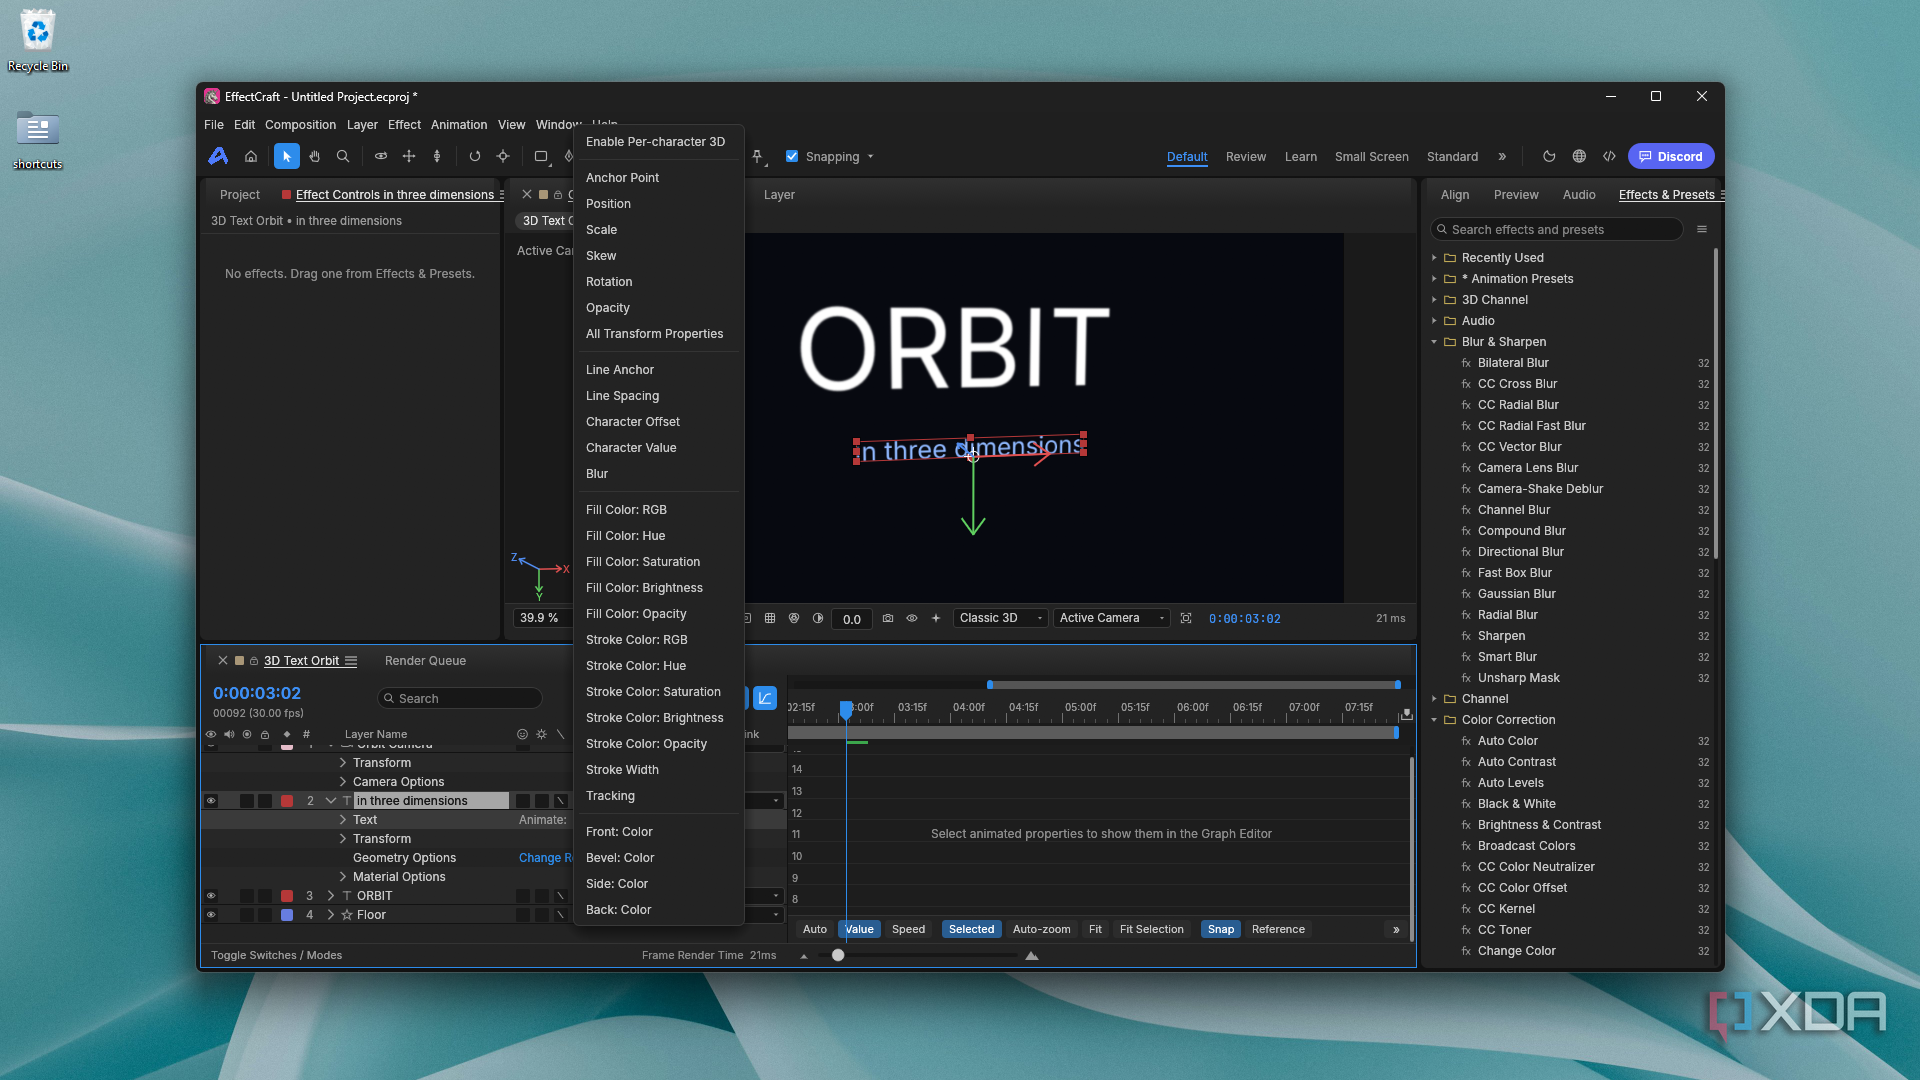
Task: Adjust the timeline zoom slider handle
Action: [x=838, y=956]
